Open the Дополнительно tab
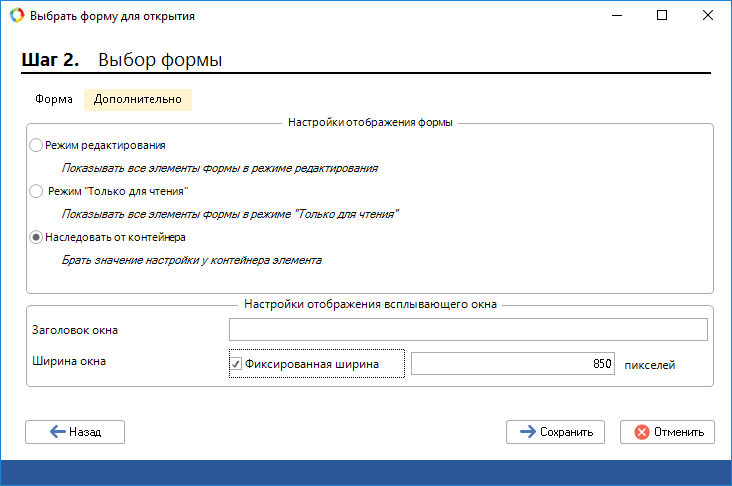The height and width of the screenshot is (486, 732). pyautogui.click(x=138, y=99)
